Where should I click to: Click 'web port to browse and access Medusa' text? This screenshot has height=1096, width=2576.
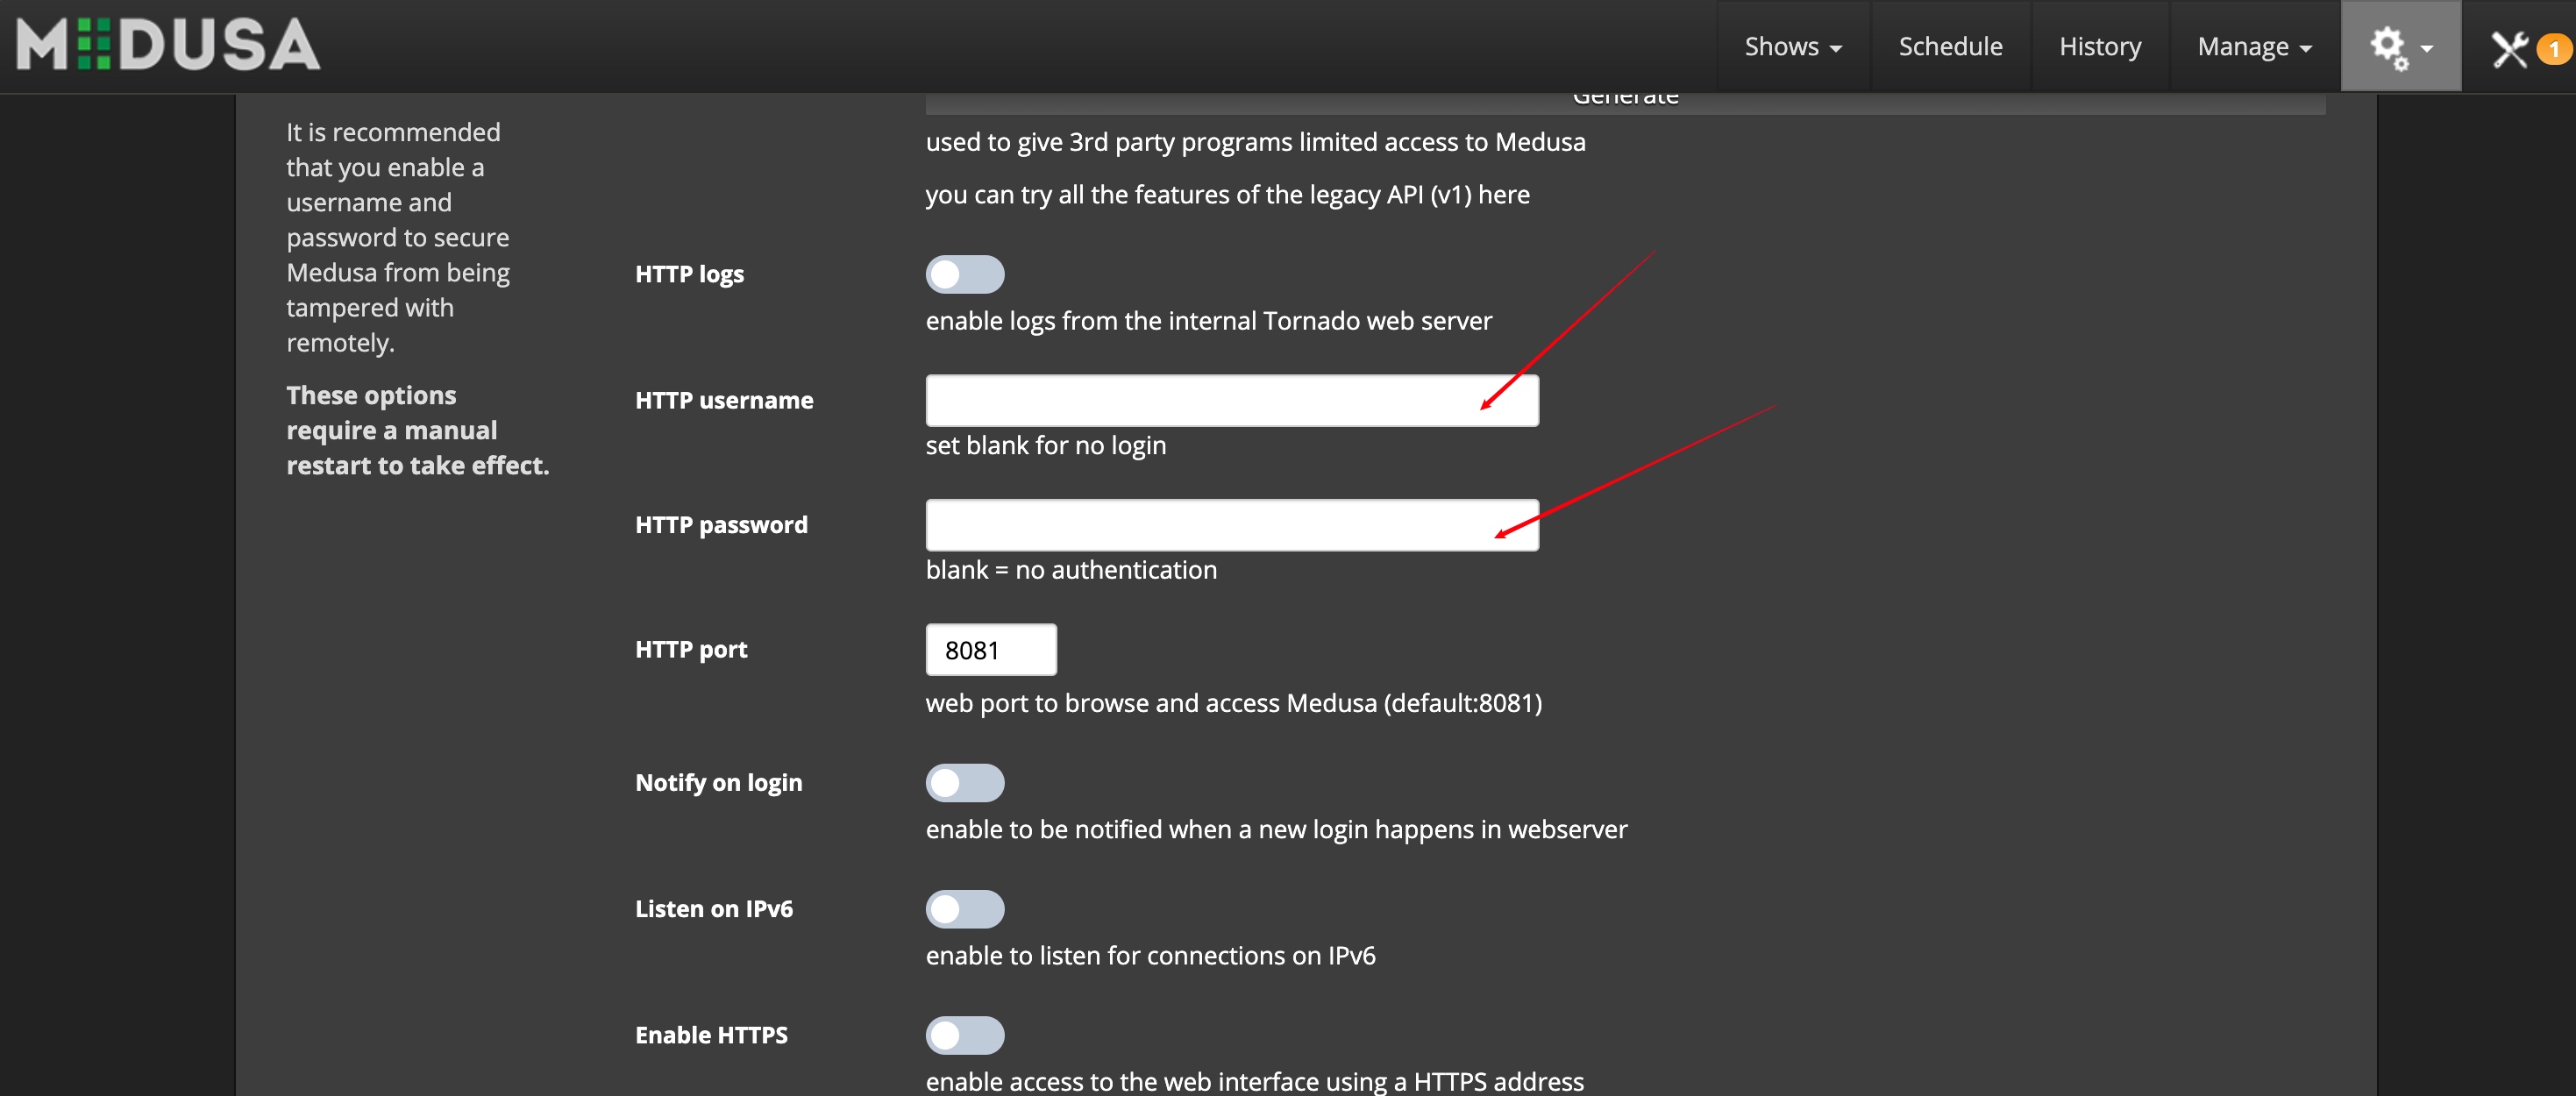point(1234,703)
